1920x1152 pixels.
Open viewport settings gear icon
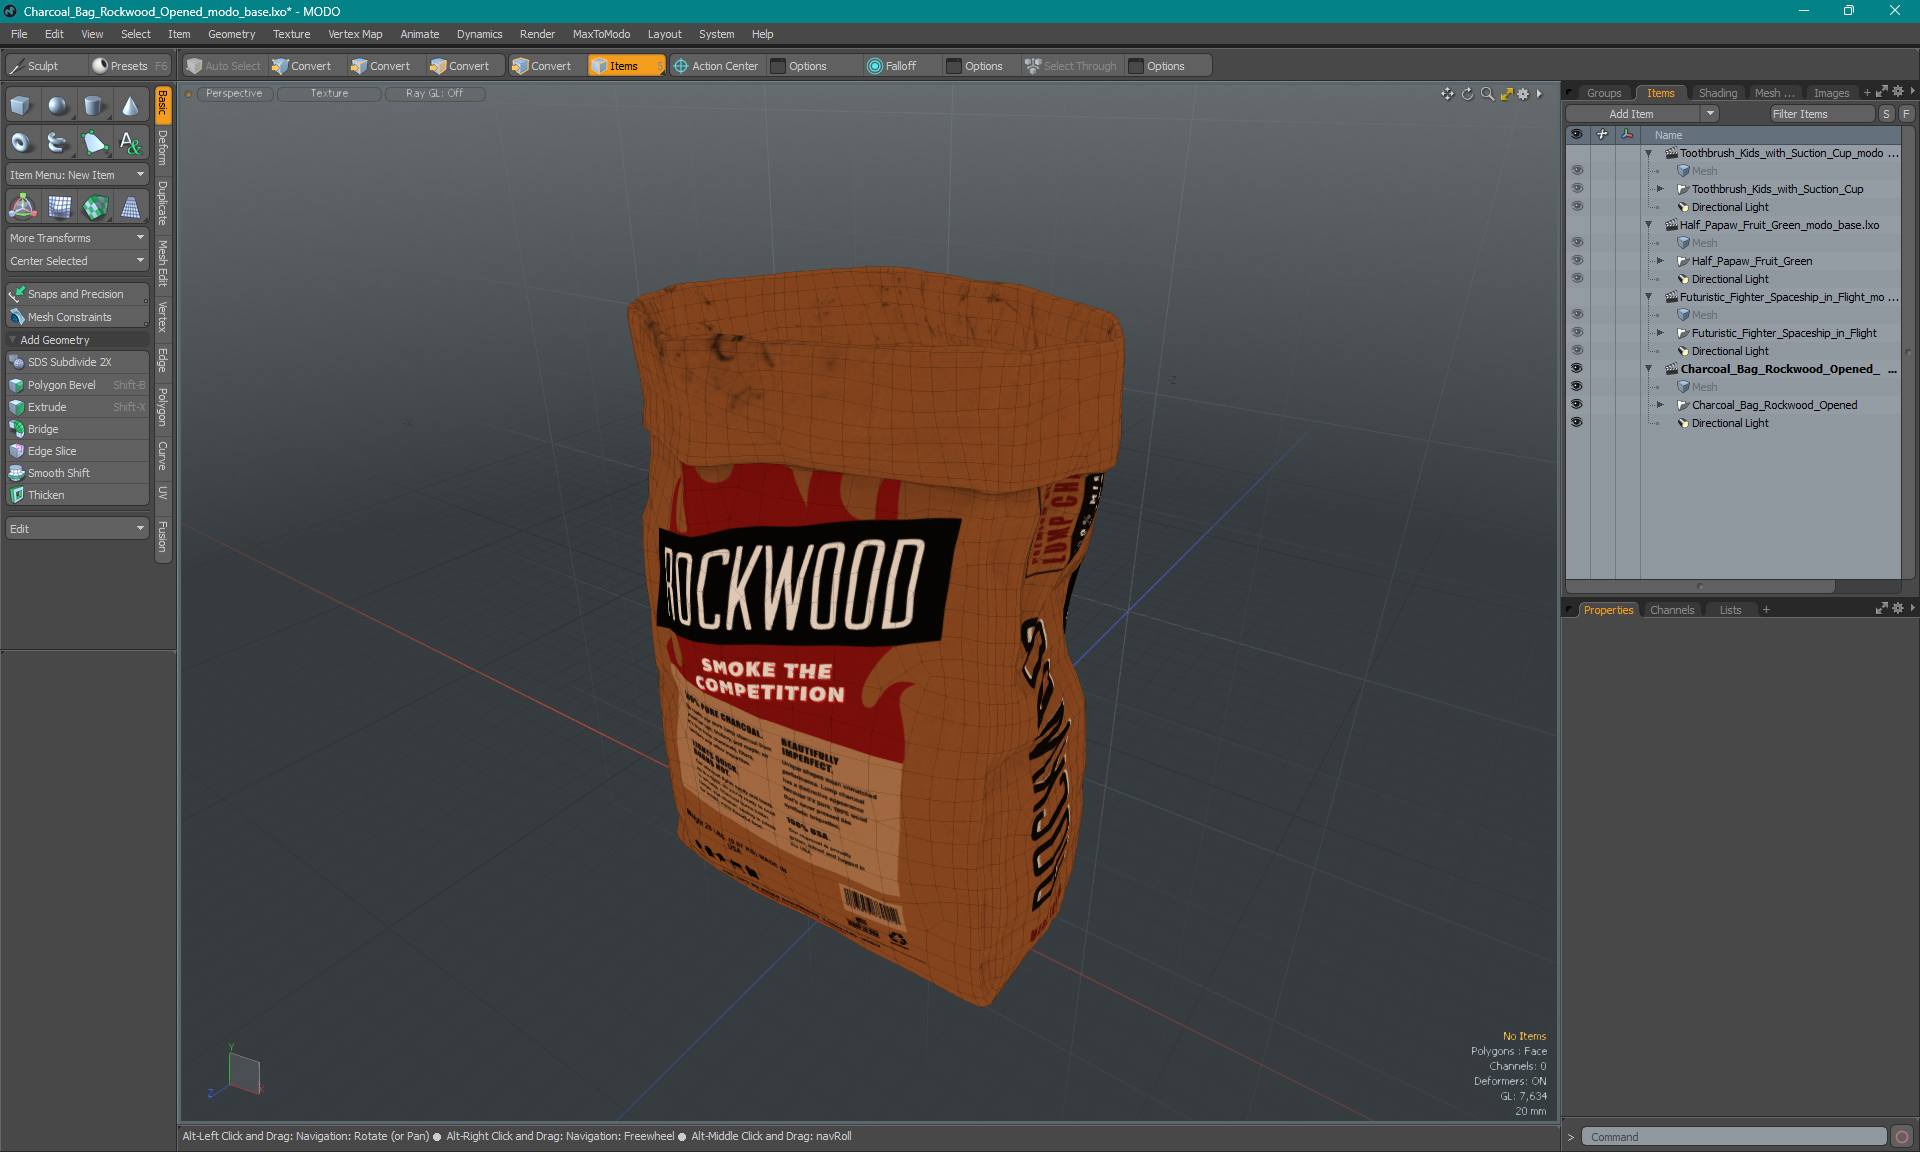[1523, 94]
